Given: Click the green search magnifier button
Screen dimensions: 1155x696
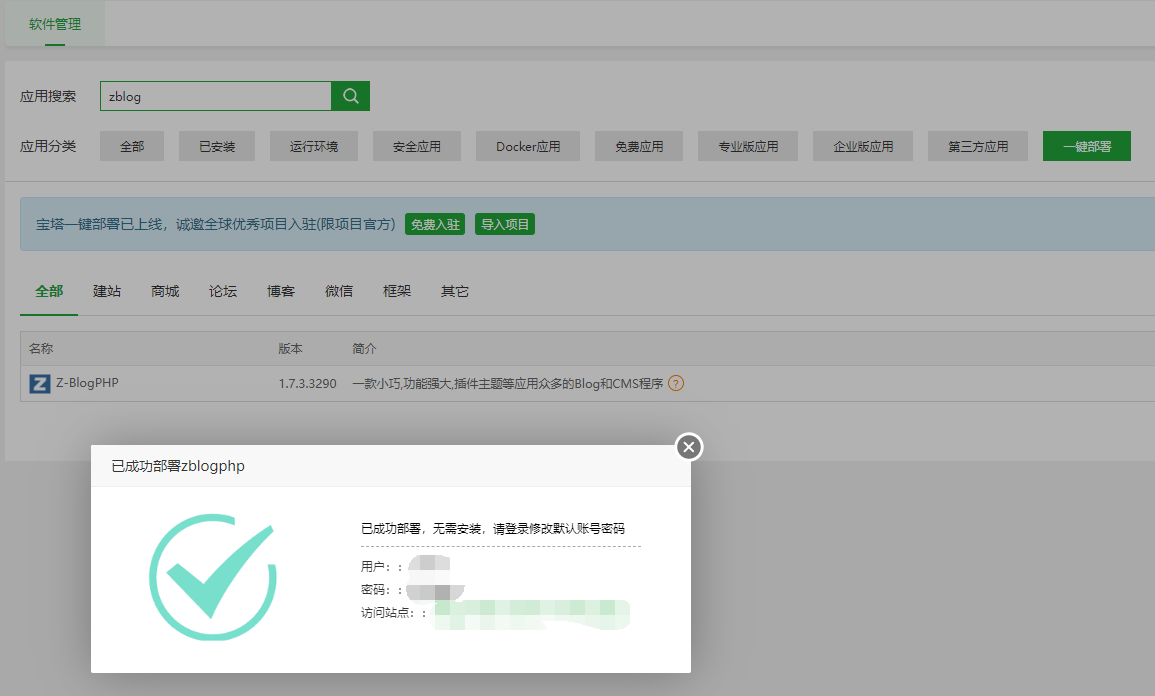Looking at the screenshot, I should click(x=351, y=96).
